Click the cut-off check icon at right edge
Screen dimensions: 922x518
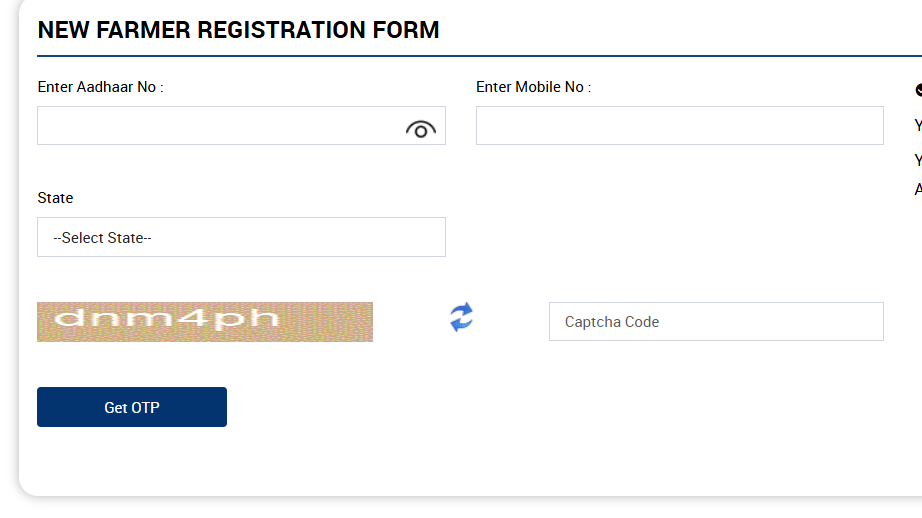point(918,90)
